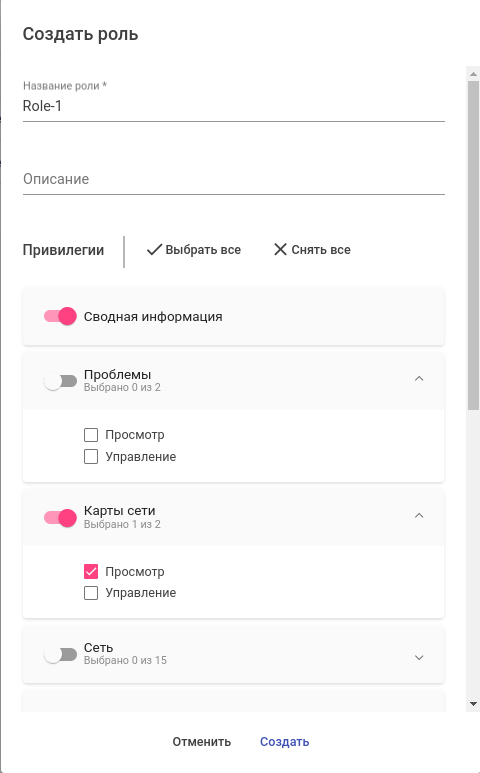Enable the Проблемы toggle switch
The height and width of the screenshot is (773, 480).
tap(60, 382)
